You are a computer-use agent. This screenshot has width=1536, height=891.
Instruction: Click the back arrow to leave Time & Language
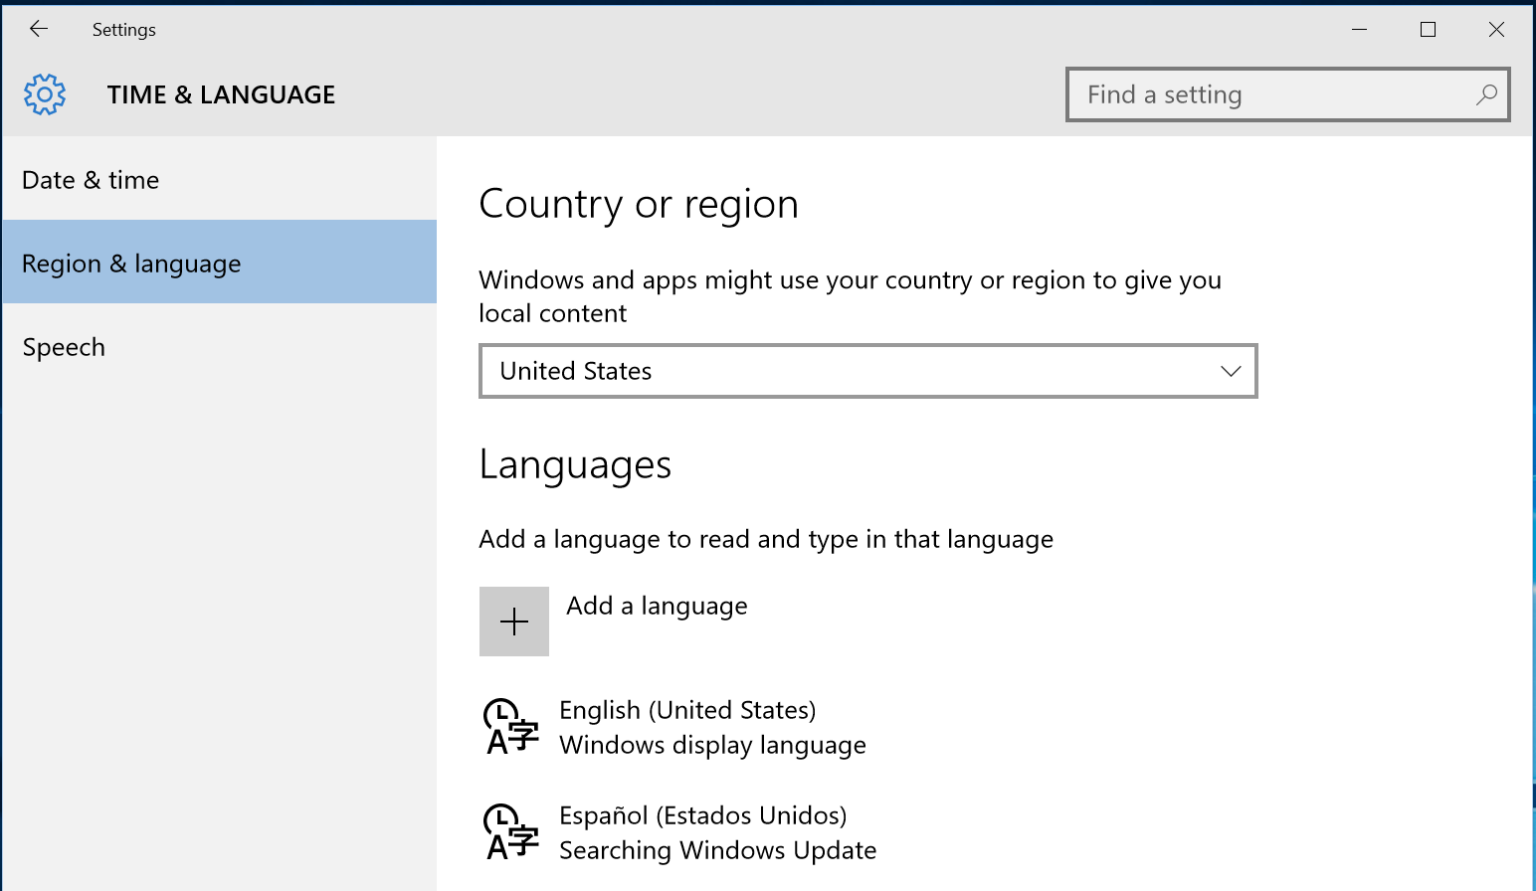point(38,29)
